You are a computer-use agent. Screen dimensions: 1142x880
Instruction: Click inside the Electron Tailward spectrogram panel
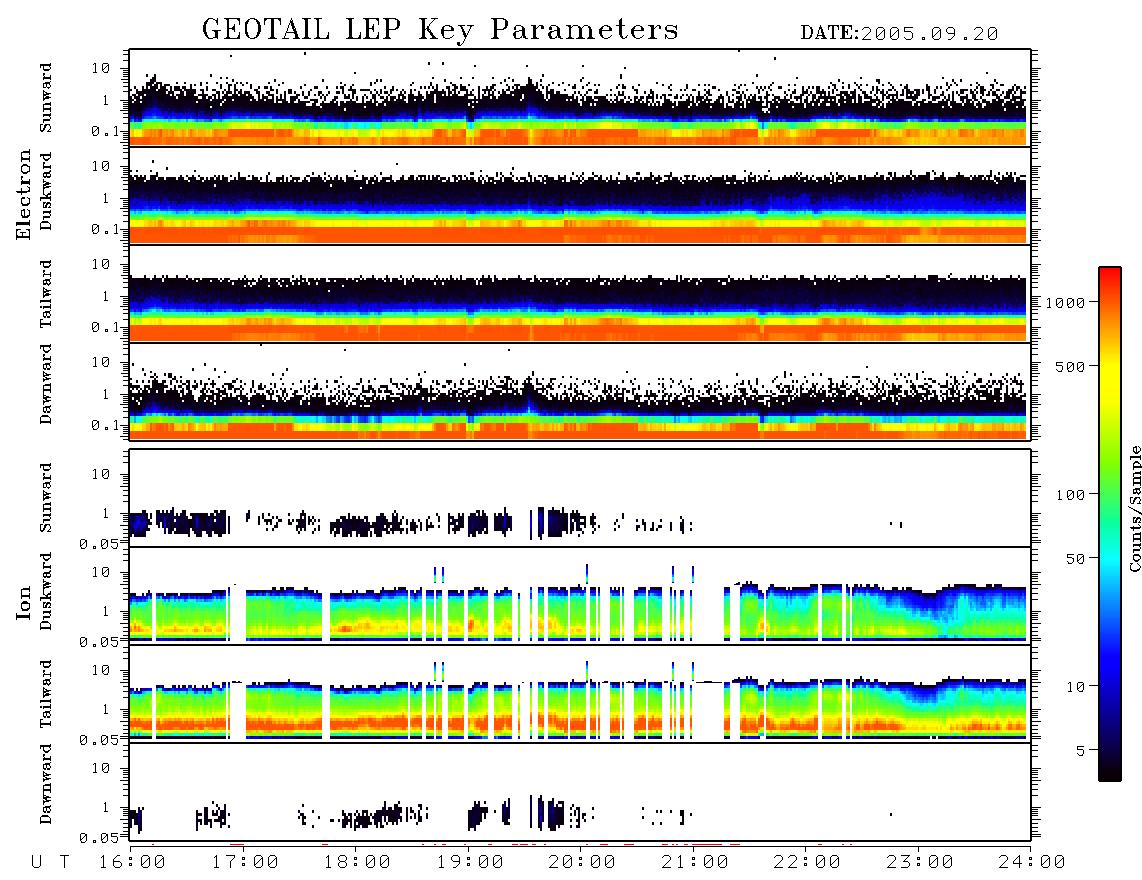(580, 293)
